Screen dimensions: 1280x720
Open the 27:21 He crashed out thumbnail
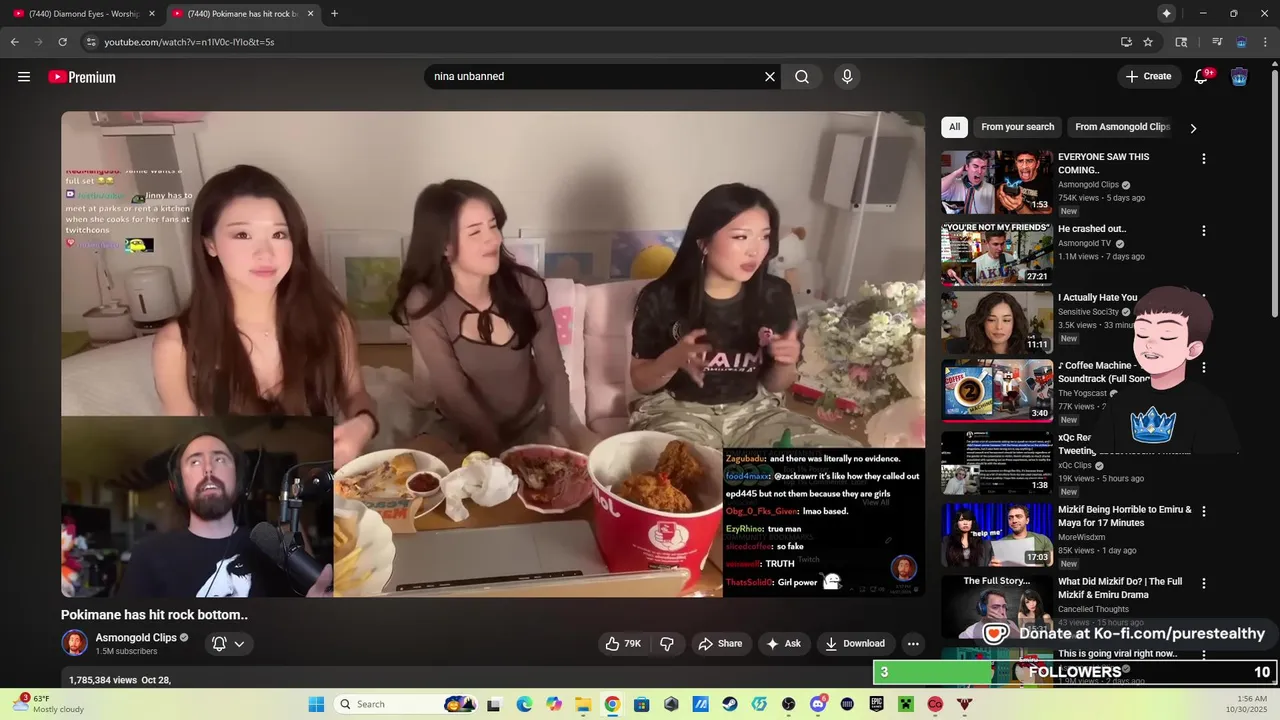pyautogui.click(x=997, y=254)
